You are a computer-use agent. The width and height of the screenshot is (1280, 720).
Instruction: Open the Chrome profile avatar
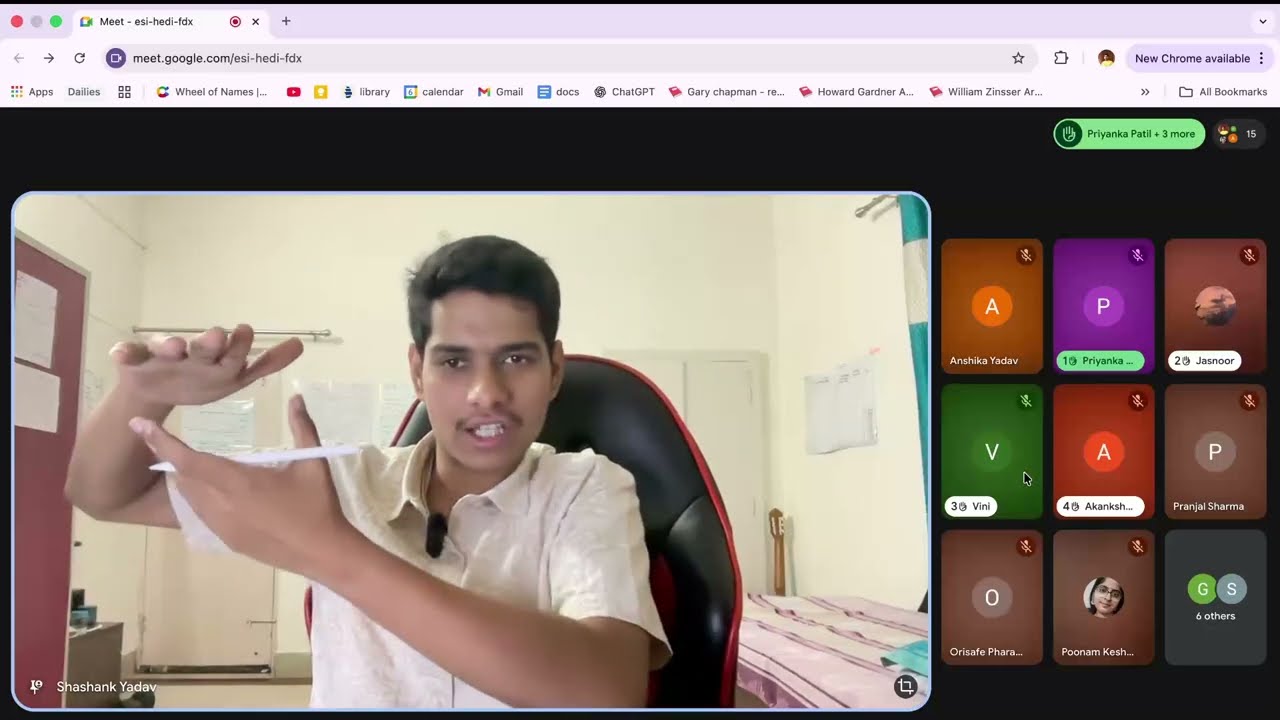1106,58
